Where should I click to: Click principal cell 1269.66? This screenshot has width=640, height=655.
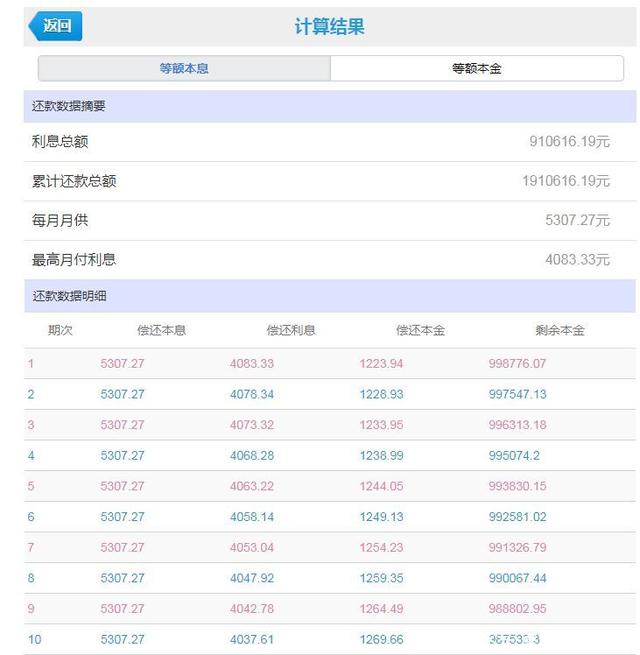tap(381, 640)
